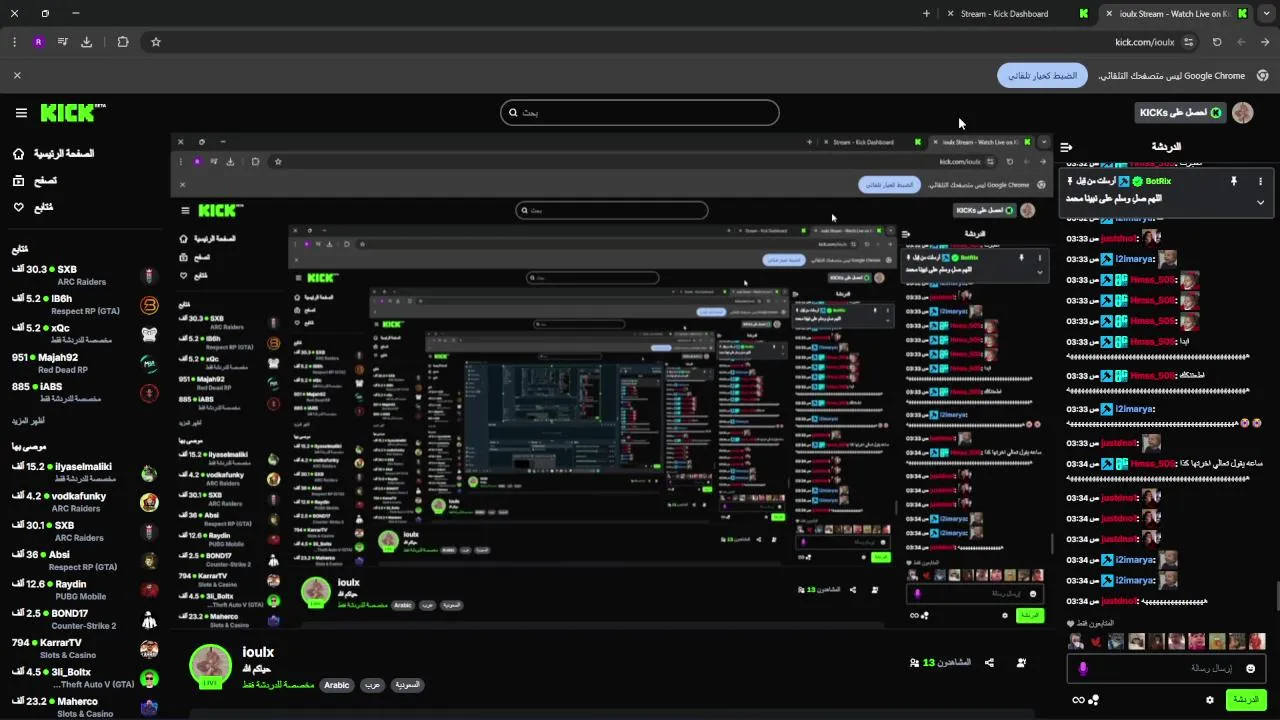The height and width of the screenshot is (720, 1280).
Task: Click the browse icon beside تصفح
Action: pyautogui.click(x=19, y=181)
